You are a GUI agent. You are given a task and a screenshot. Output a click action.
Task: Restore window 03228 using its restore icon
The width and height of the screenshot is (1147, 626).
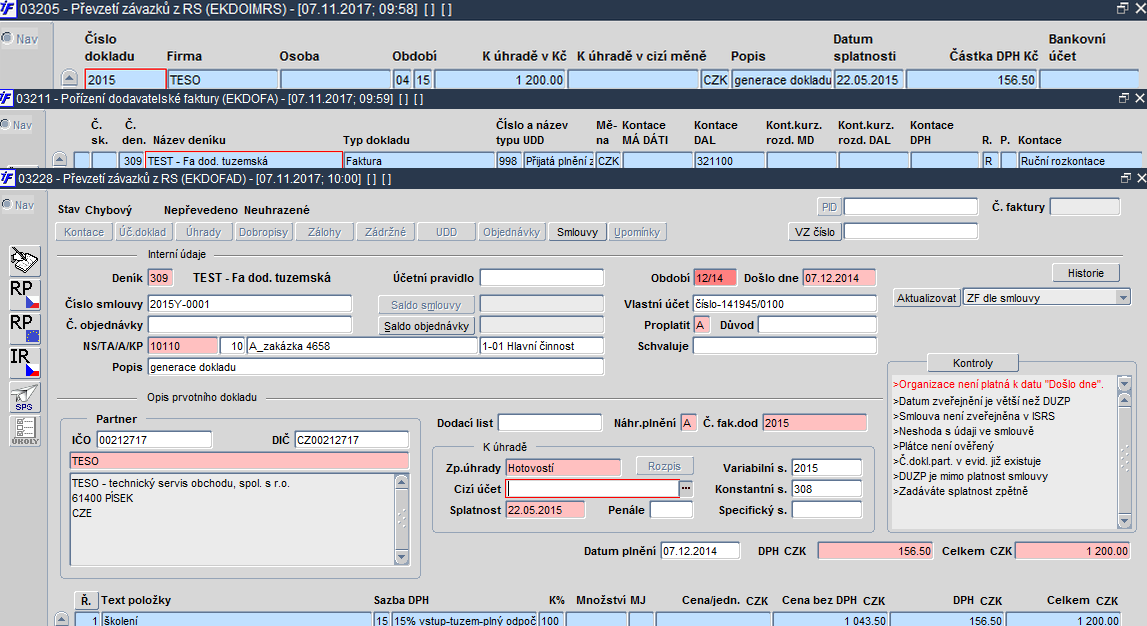click(x=1125, y=178)
